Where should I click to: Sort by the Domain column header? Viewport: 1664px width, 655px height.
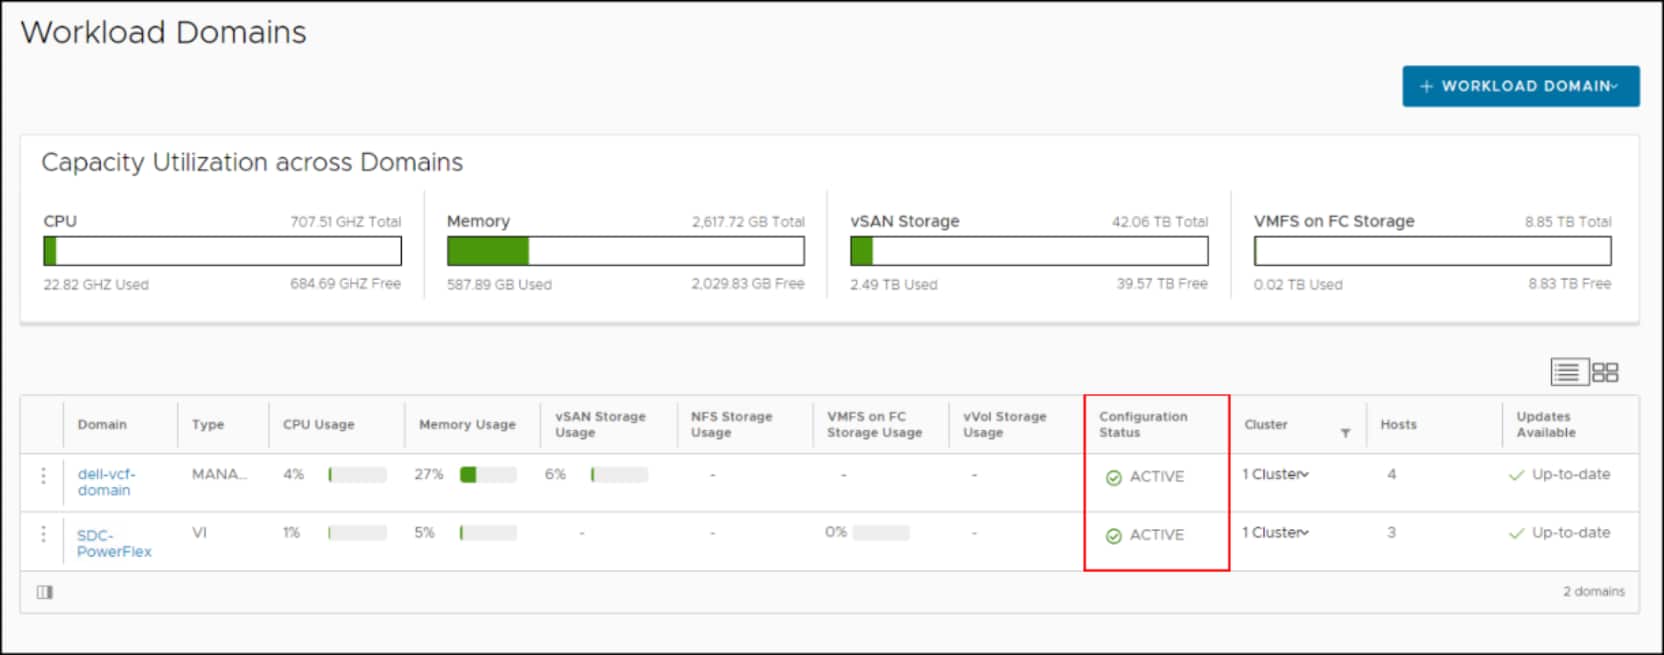click(x=102, y=424)
